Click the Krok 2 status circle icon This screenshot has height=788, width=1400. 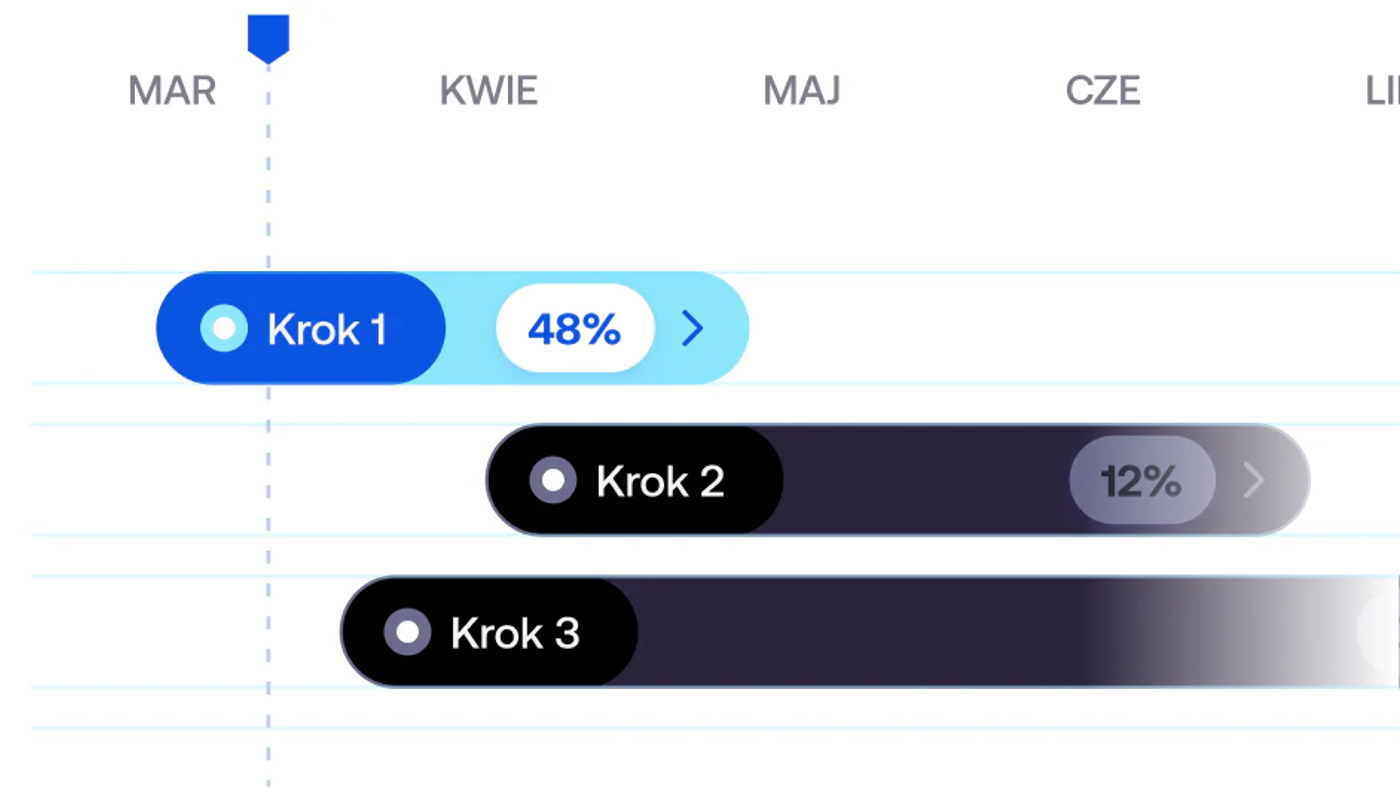553,480
